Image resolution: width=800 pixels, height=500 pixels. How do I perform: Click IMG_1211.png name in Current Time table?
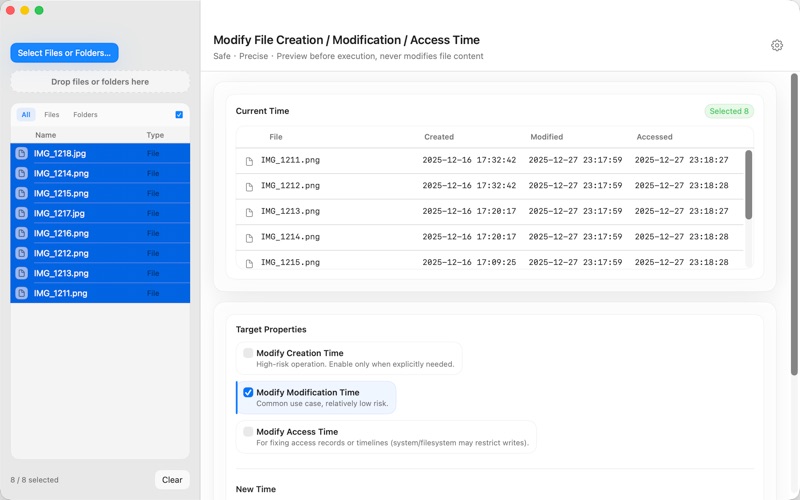(x=290, y=160)
